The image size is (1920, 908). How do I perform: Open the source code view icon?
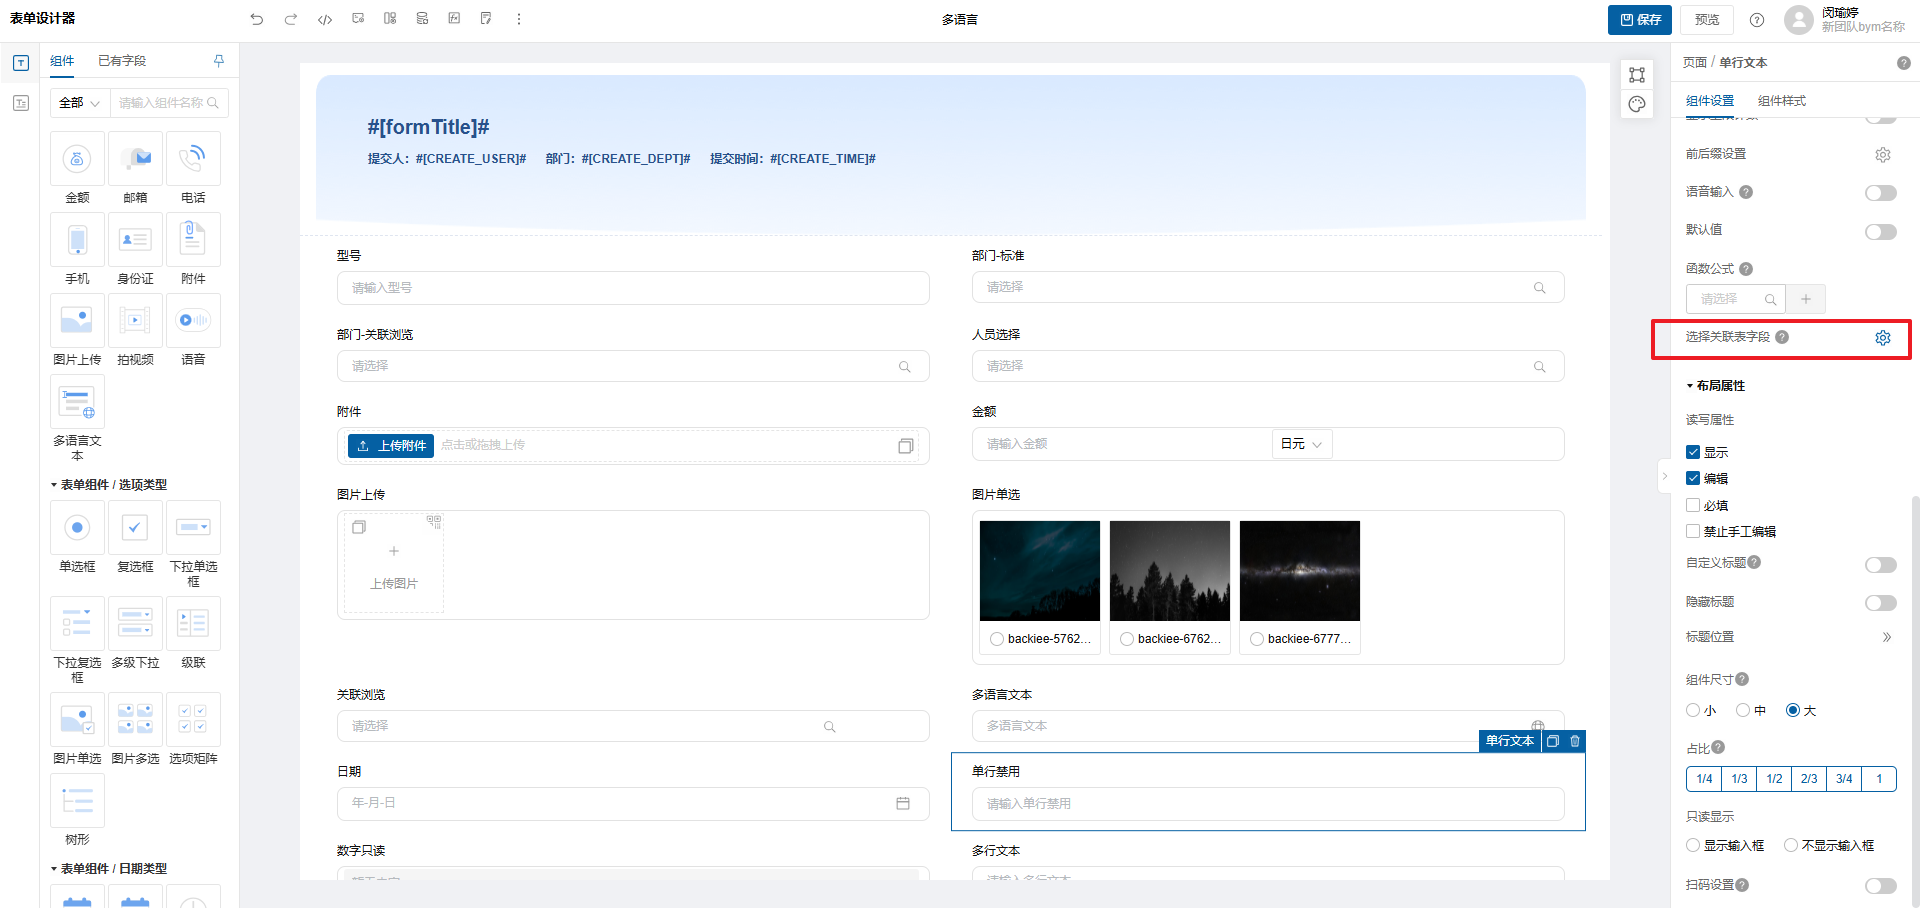point(325,19)
